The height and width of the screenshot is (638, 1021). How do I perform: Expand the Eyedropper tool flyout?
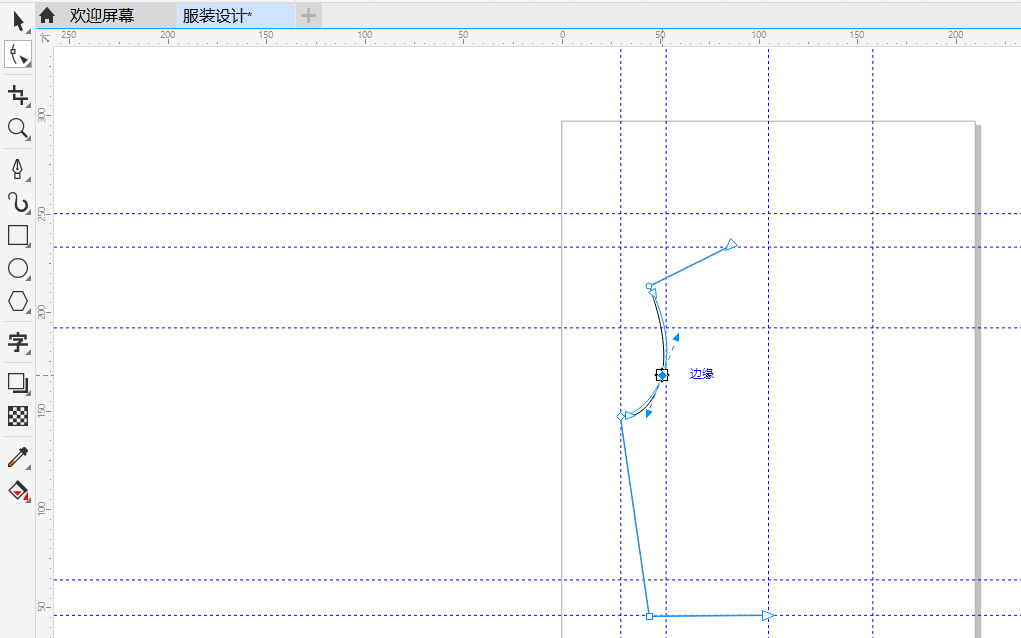pyautogui.click(x=26, y=466)
